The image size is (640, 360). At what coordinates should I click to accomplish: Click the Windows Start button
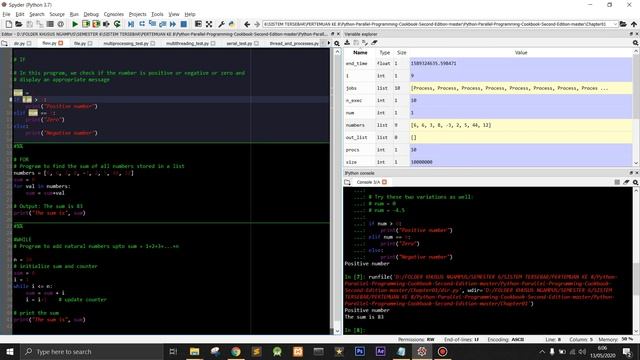click(9, 351)
